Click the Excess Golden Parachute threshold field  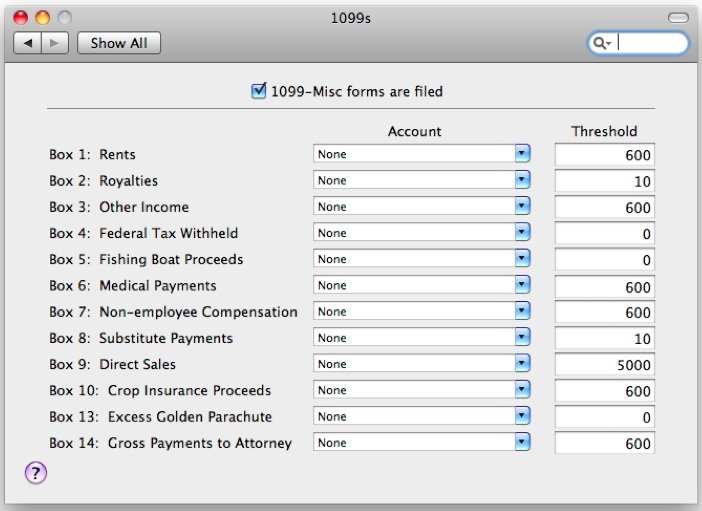[x=604, y=417]
